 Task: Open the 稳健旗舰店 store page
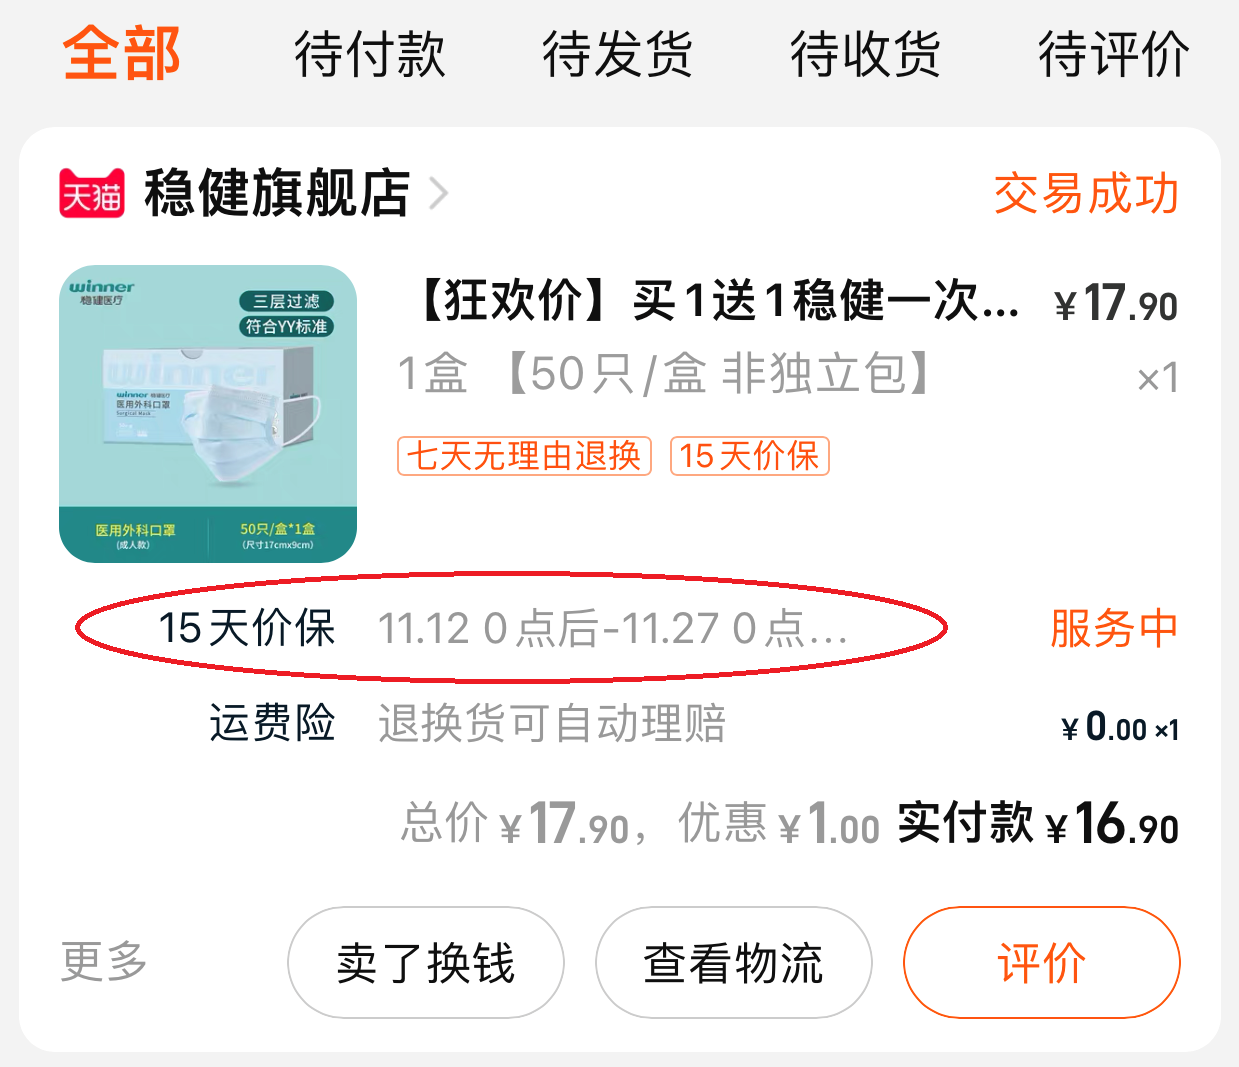[x=277, y=193]
